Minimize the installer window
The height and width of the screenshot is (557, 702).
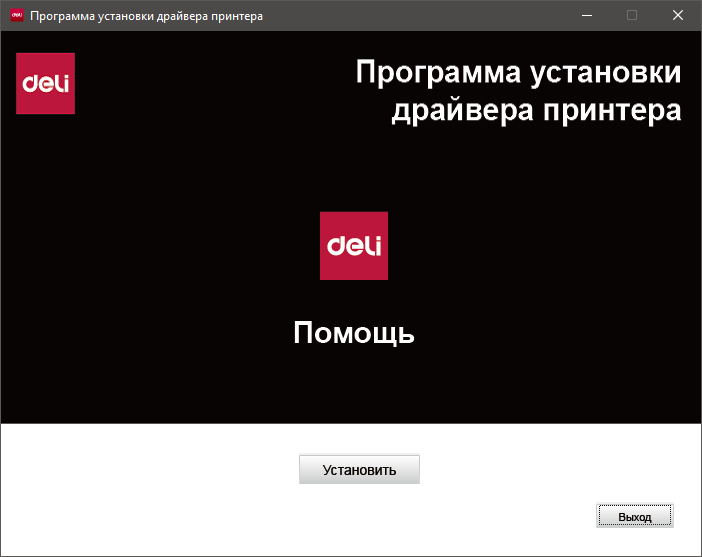(x=587, y=16)
